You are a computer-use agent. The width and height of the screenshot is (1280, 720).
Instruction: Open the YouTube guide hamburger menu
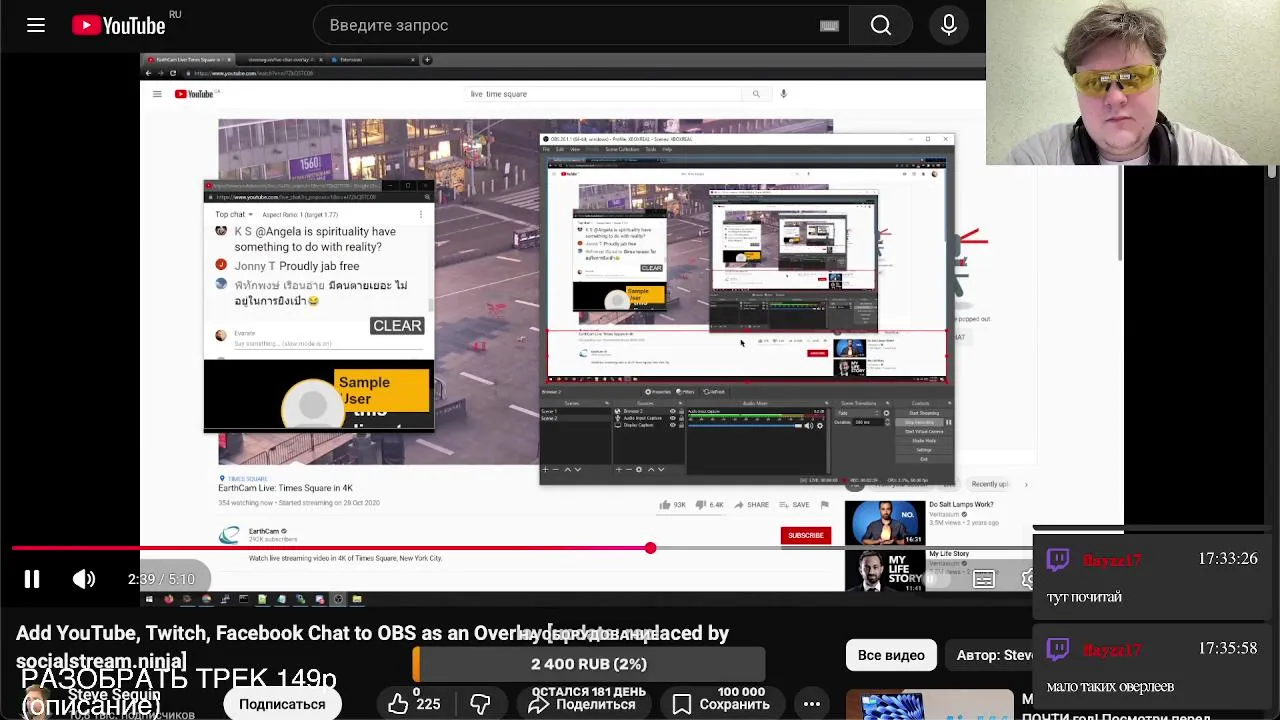[x=36, y=25]
